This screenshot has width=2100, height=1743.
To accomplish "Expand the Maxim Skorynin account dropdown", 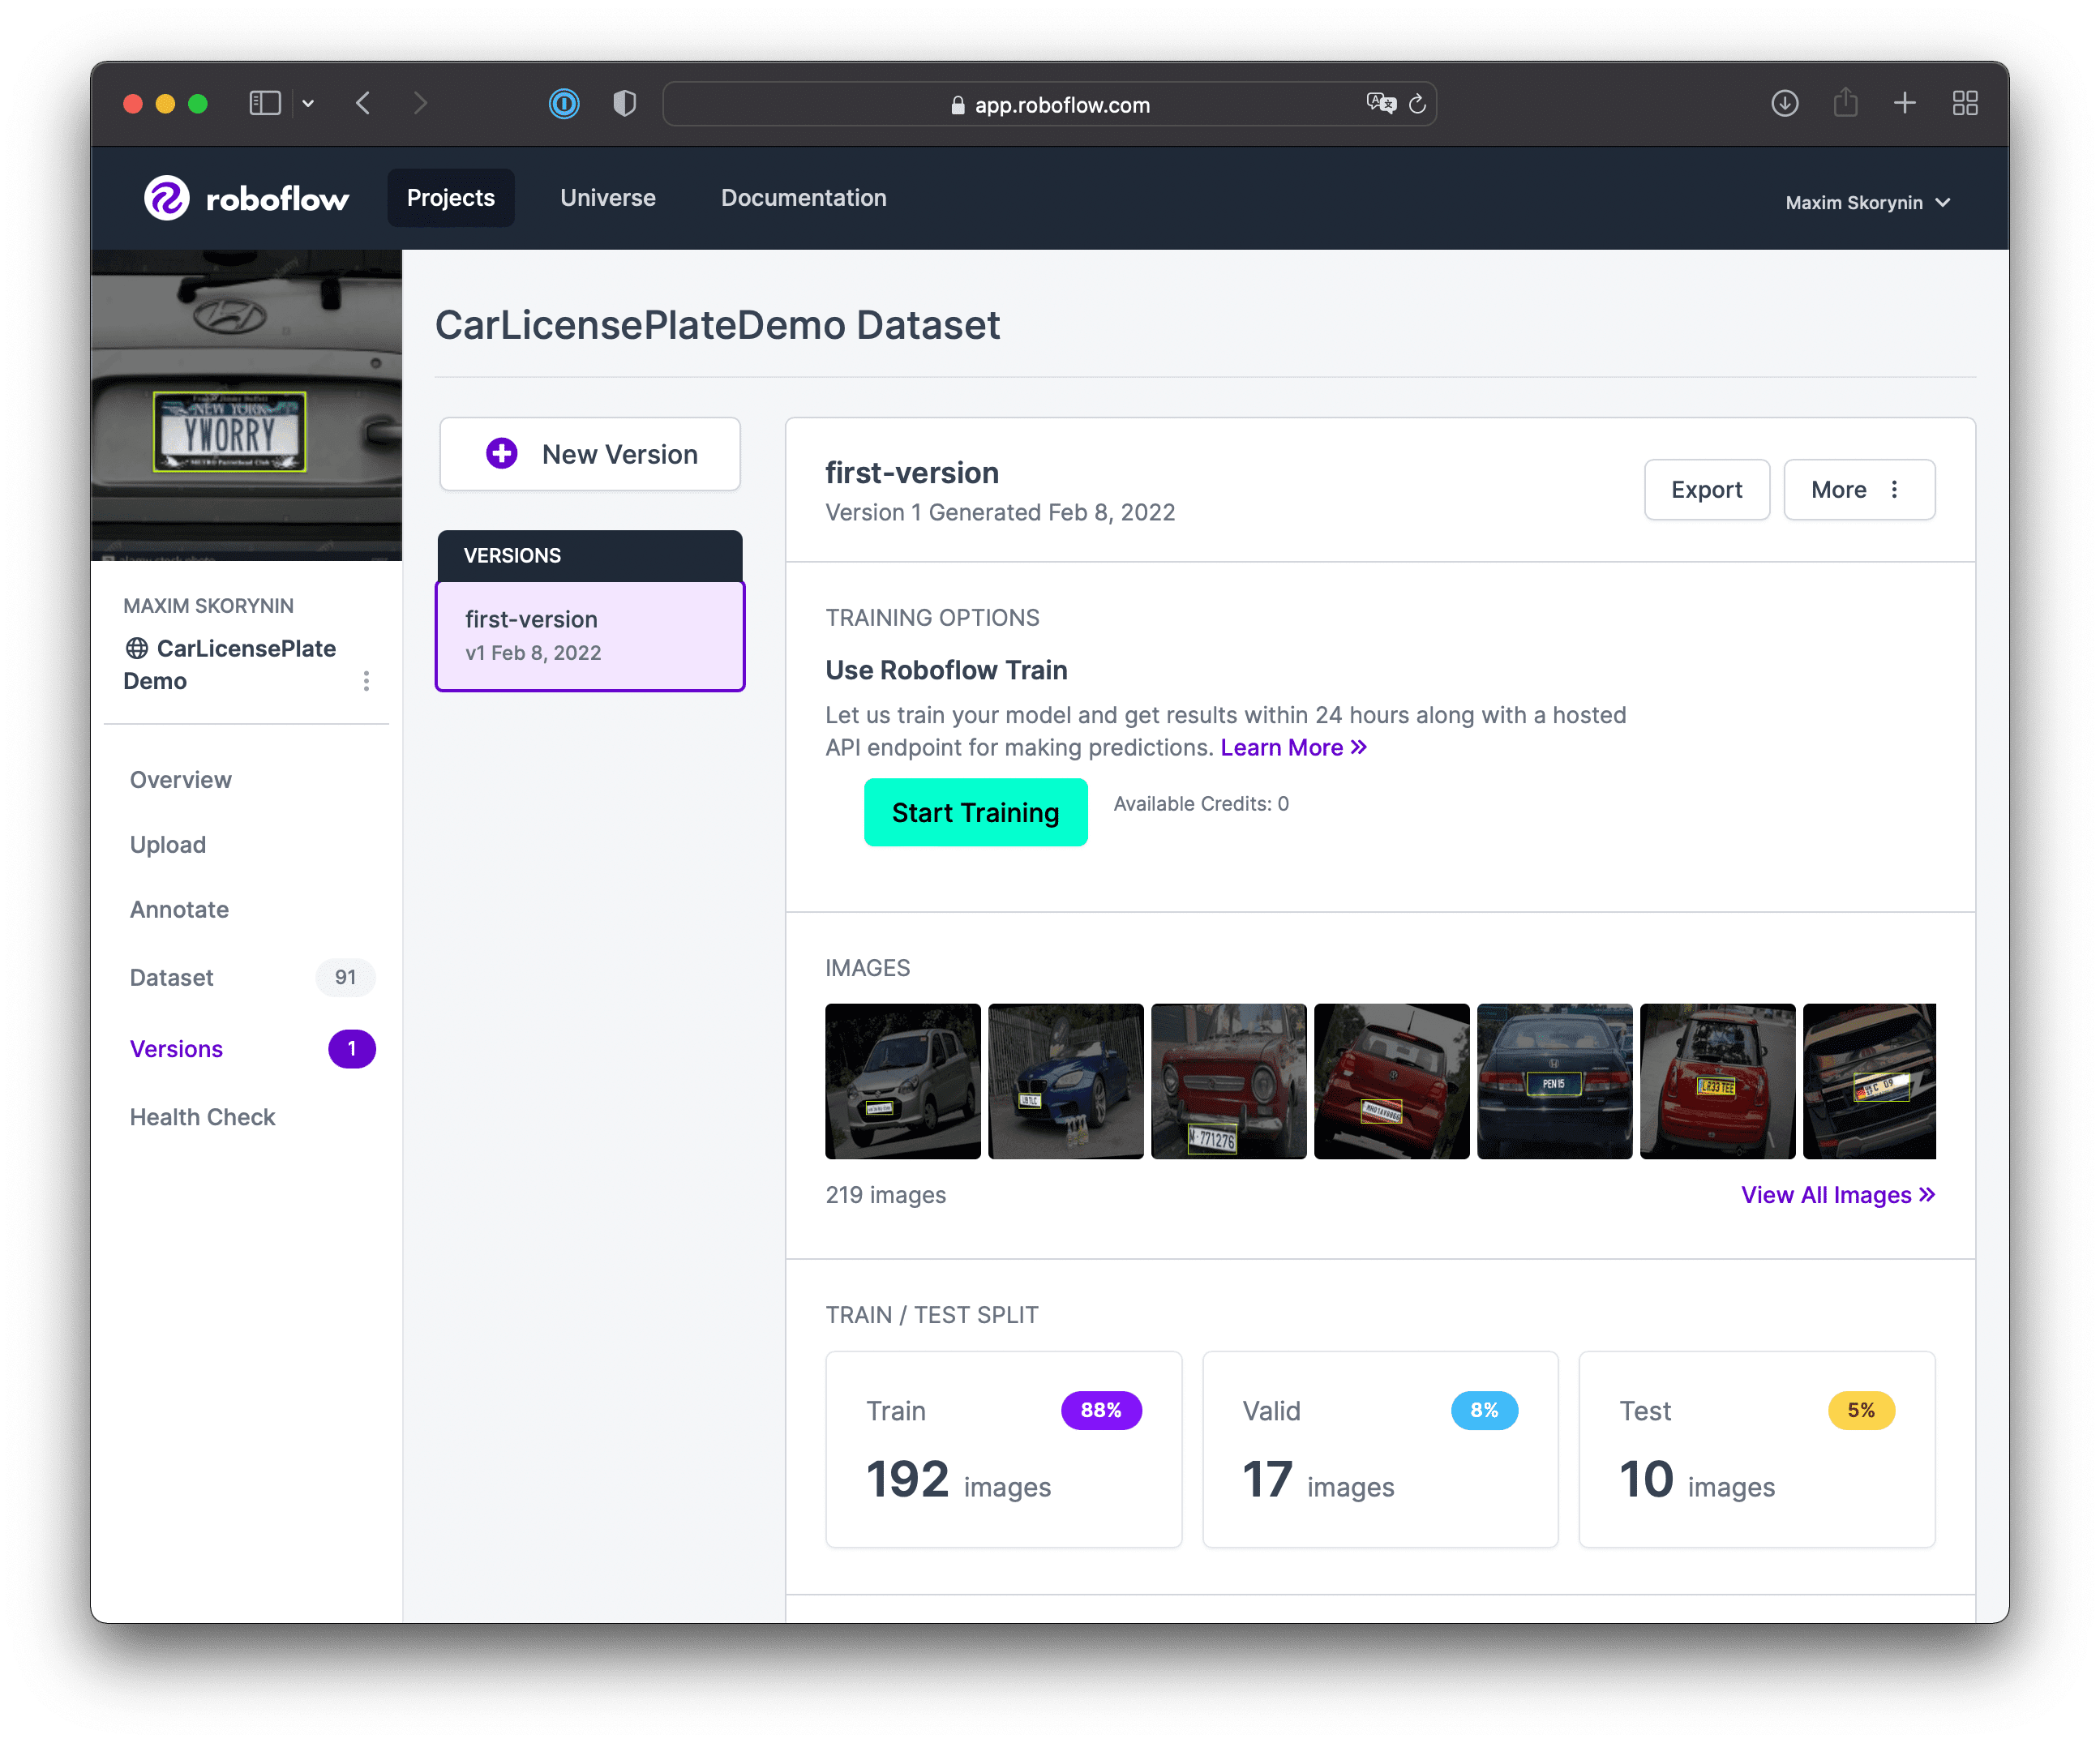I will (x=1867, y=202).
